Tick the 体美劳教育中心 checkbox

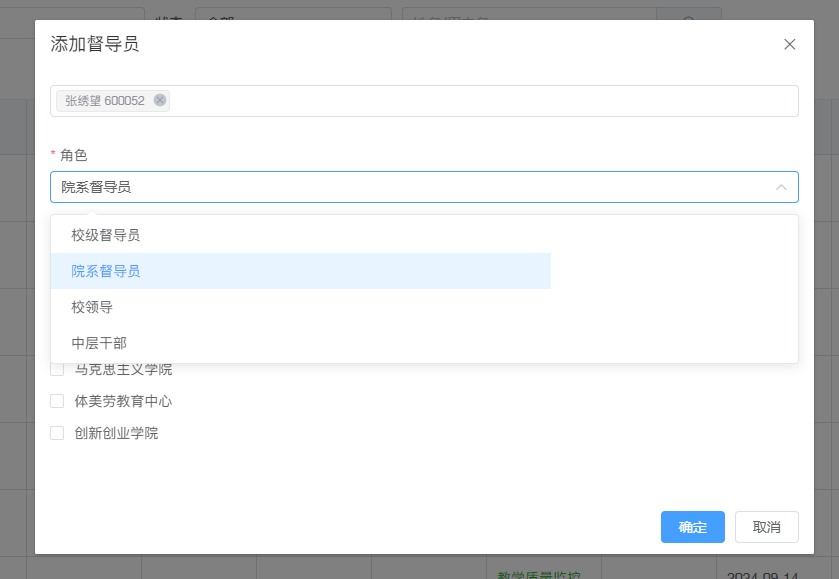tap(57, 401)
